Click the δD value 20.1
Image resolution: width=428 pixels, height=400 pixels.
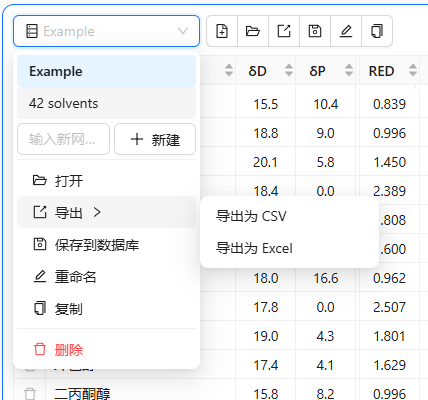tap(265, 162)
